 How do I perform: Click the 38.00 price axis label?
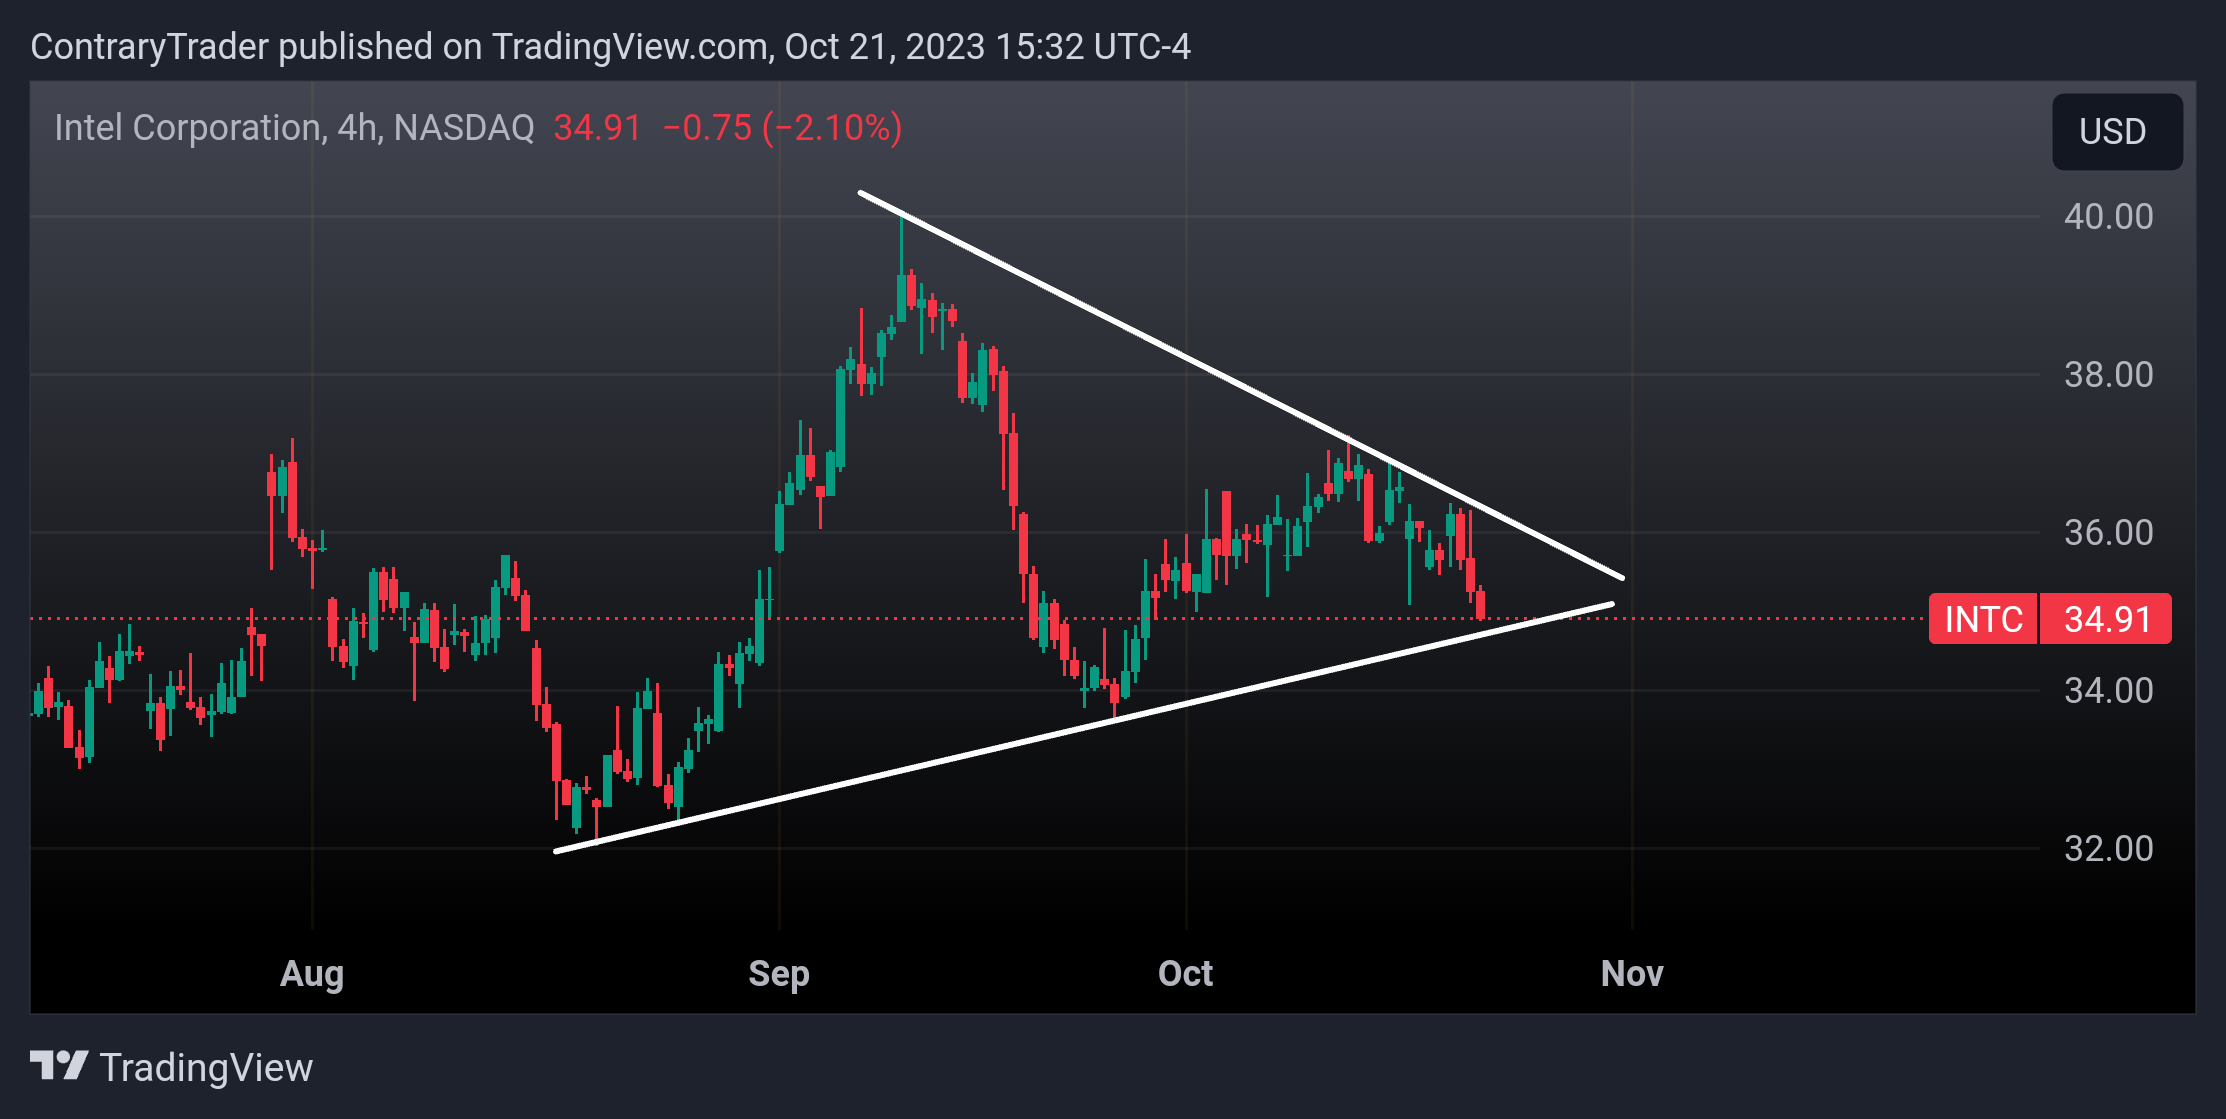pyautogui.click(x=2108, y=375)
